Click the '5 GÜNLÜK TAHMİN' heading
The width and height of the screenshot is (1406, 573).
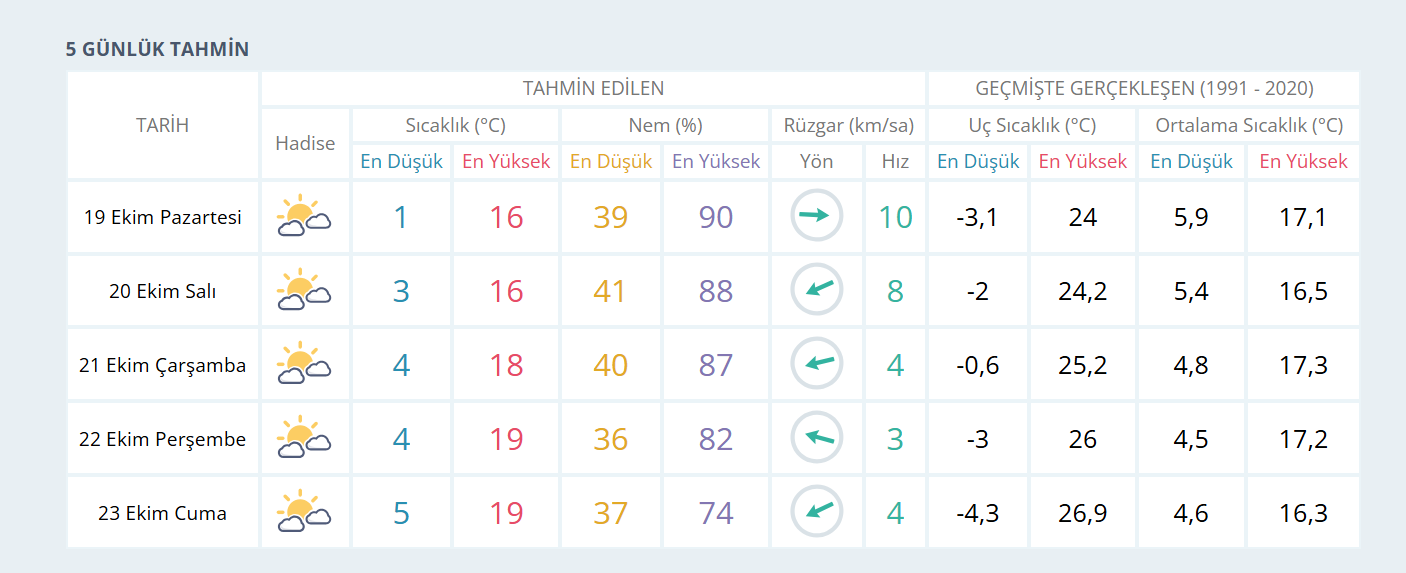click(x=157, y=48)
